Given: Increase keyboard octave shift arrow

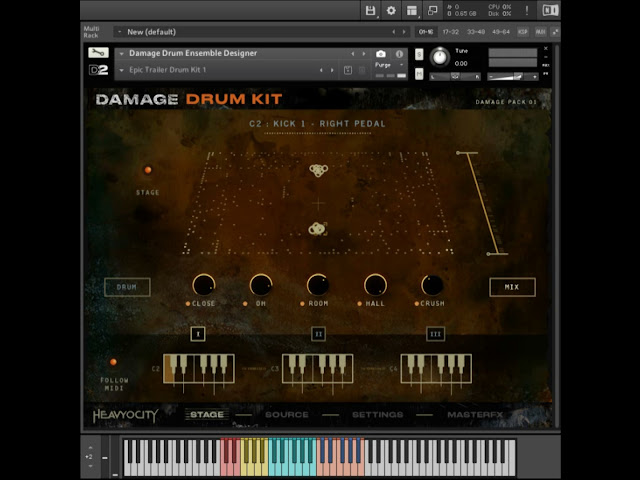Looking at the screenshot, I should pyautogui.click(x=90, y=448).
